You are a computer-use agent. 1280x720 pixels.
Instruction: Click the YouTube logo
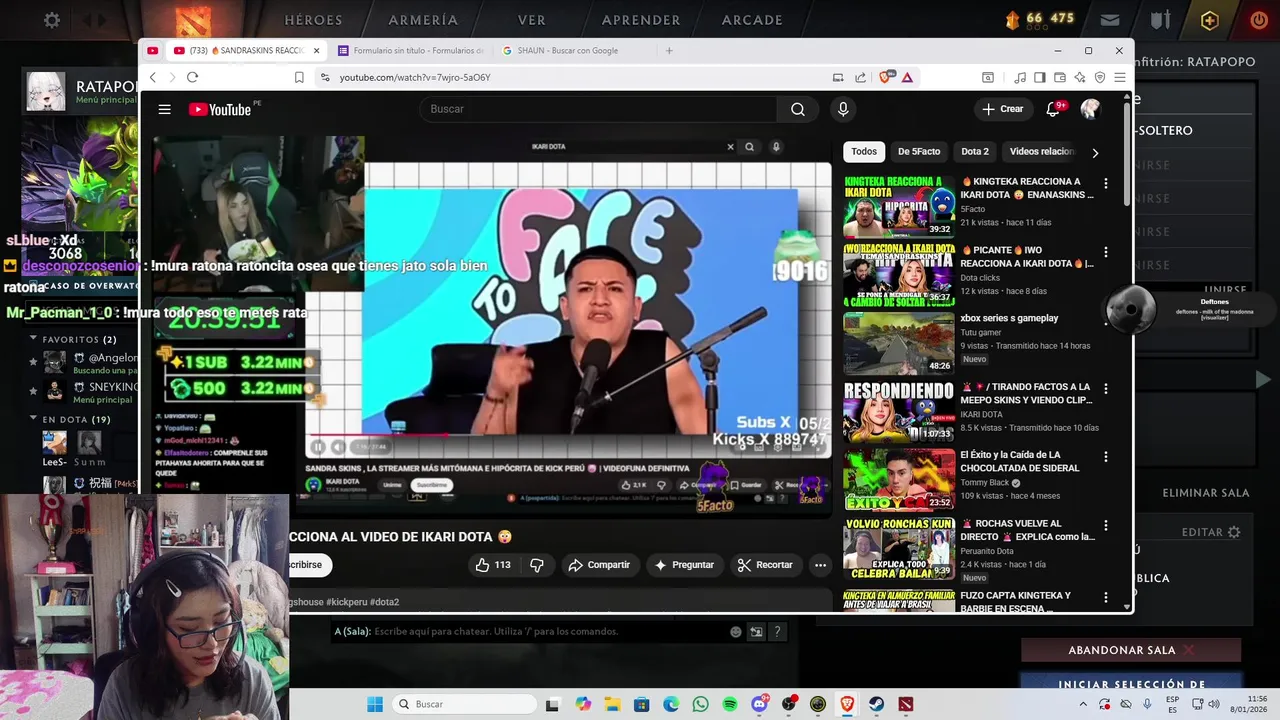click(220, 110)
